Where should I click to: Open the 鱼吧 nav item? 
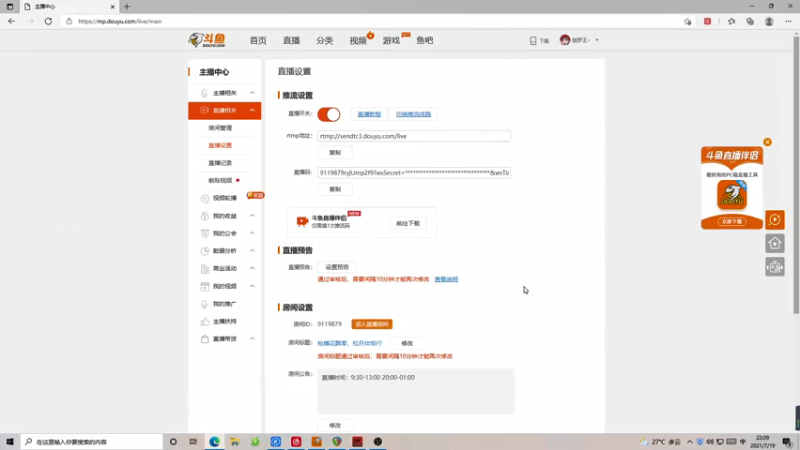[424, 40]
